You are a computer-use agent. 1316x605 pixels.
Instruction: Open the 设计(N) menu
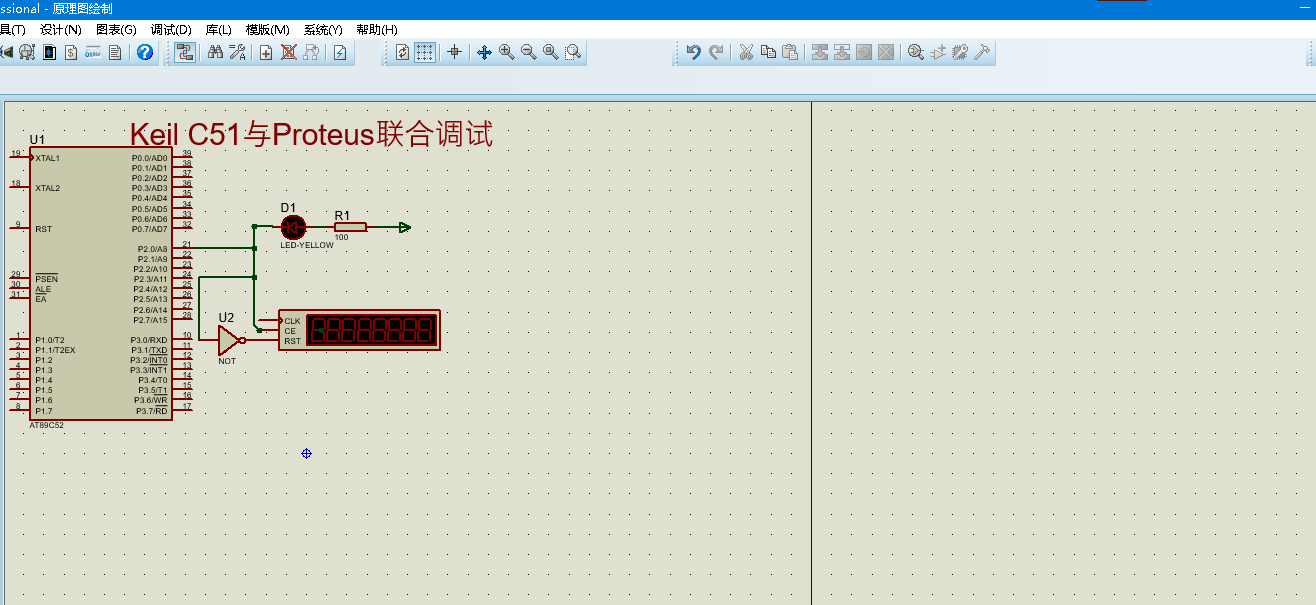pos(61,30)
